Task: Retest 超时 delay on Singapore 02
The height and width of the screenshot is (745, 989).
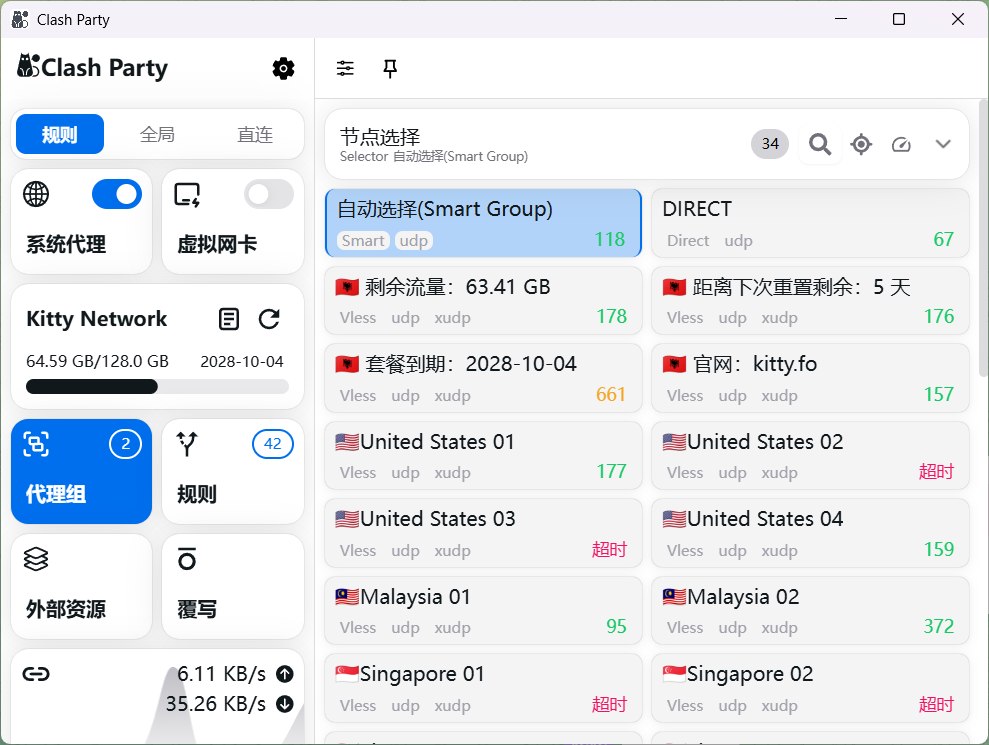Action: [x=936, y=705]
